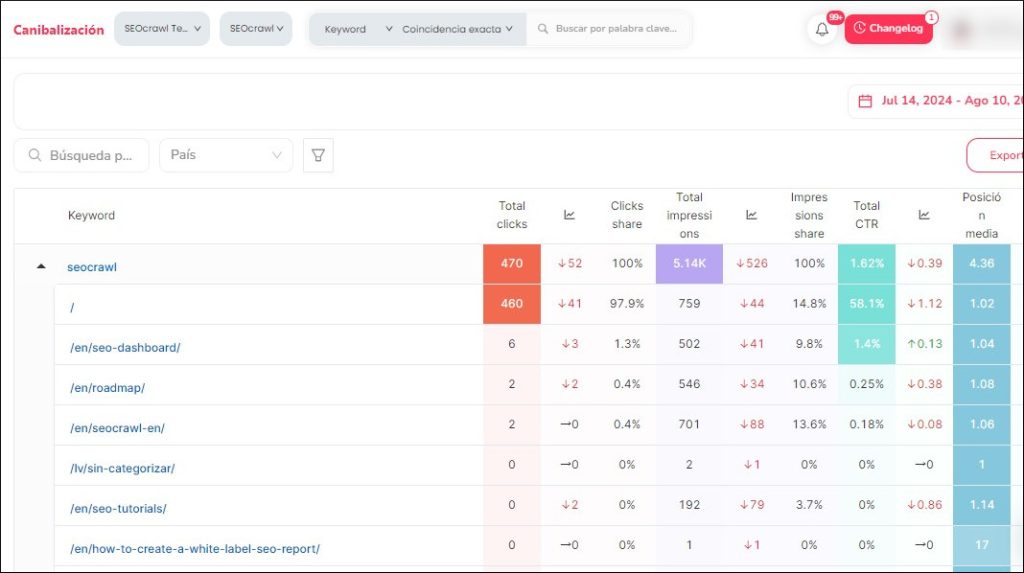Open the /en/seo-dashboard/ link
The width and height of the screenshot is (1024, 573).
pyautogui.click(x=125, y=348)
